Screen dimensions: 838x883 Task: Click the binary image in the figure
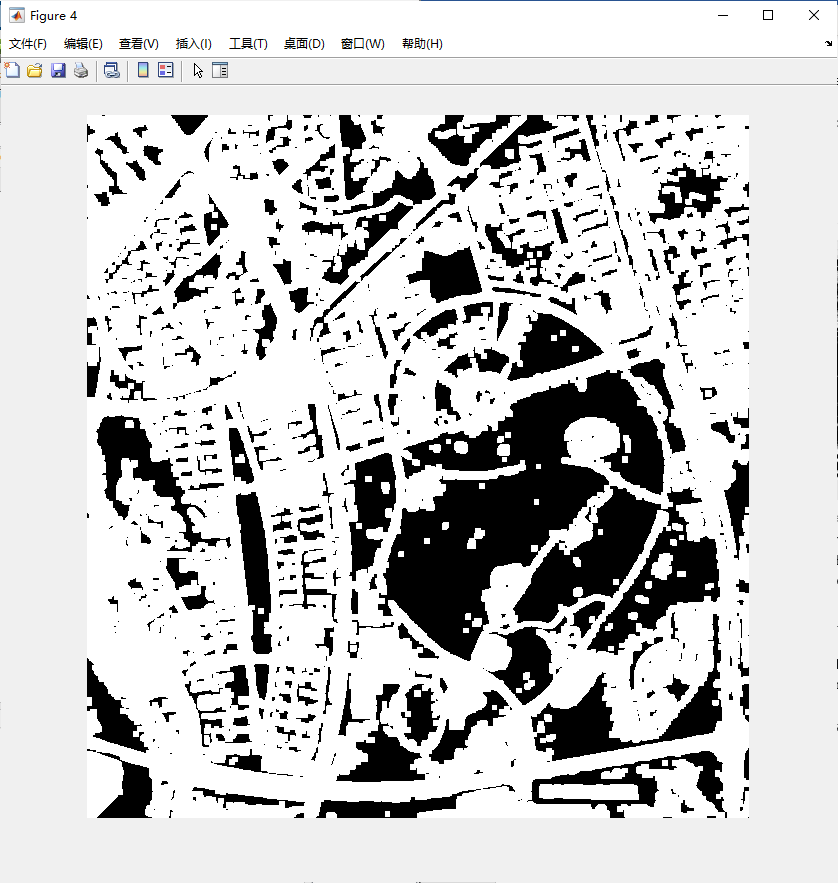pyautogui.click(x=417, y=466)
